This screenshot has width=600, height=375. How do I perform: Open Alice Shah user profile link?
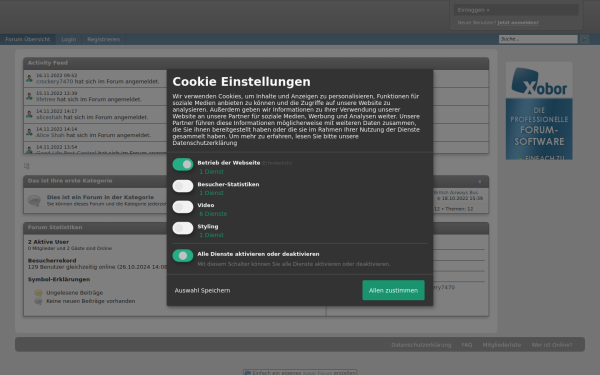50,135
